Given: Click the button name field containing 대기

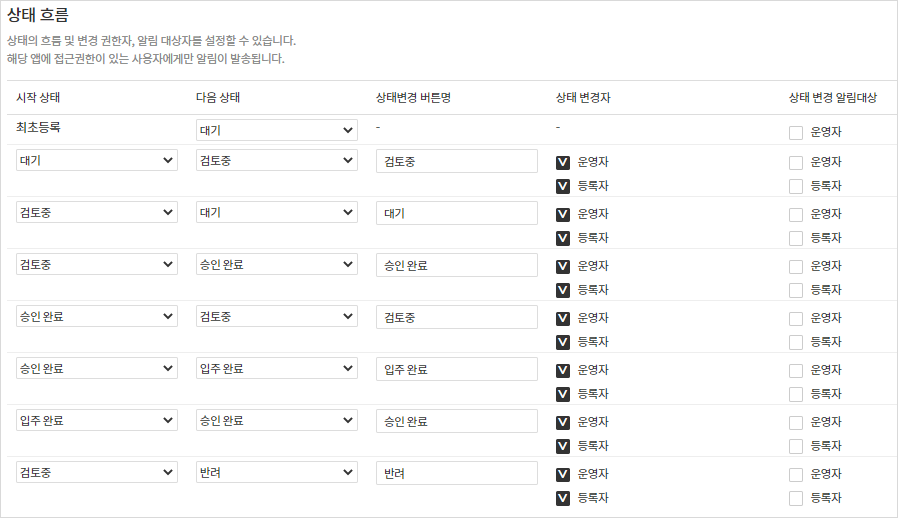Looking at the screenshot, I should (x=456, y=212).
